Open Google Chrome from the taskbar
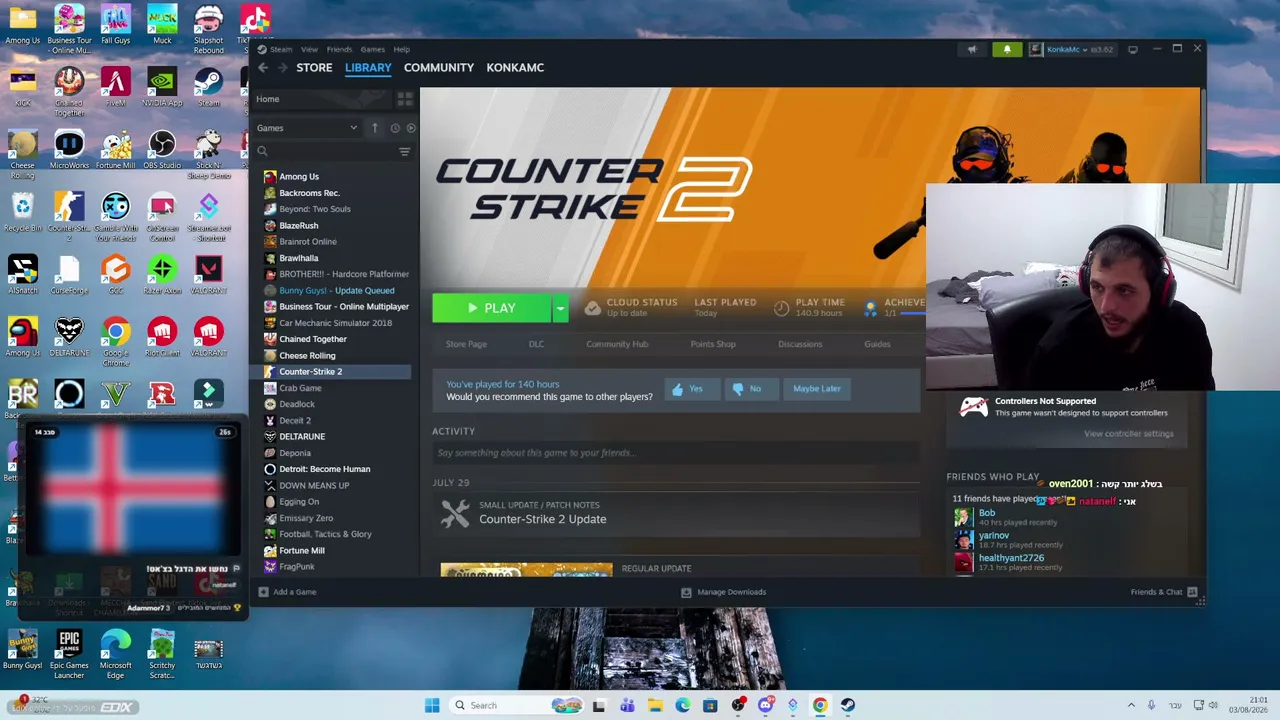 (x=820, y=705)
